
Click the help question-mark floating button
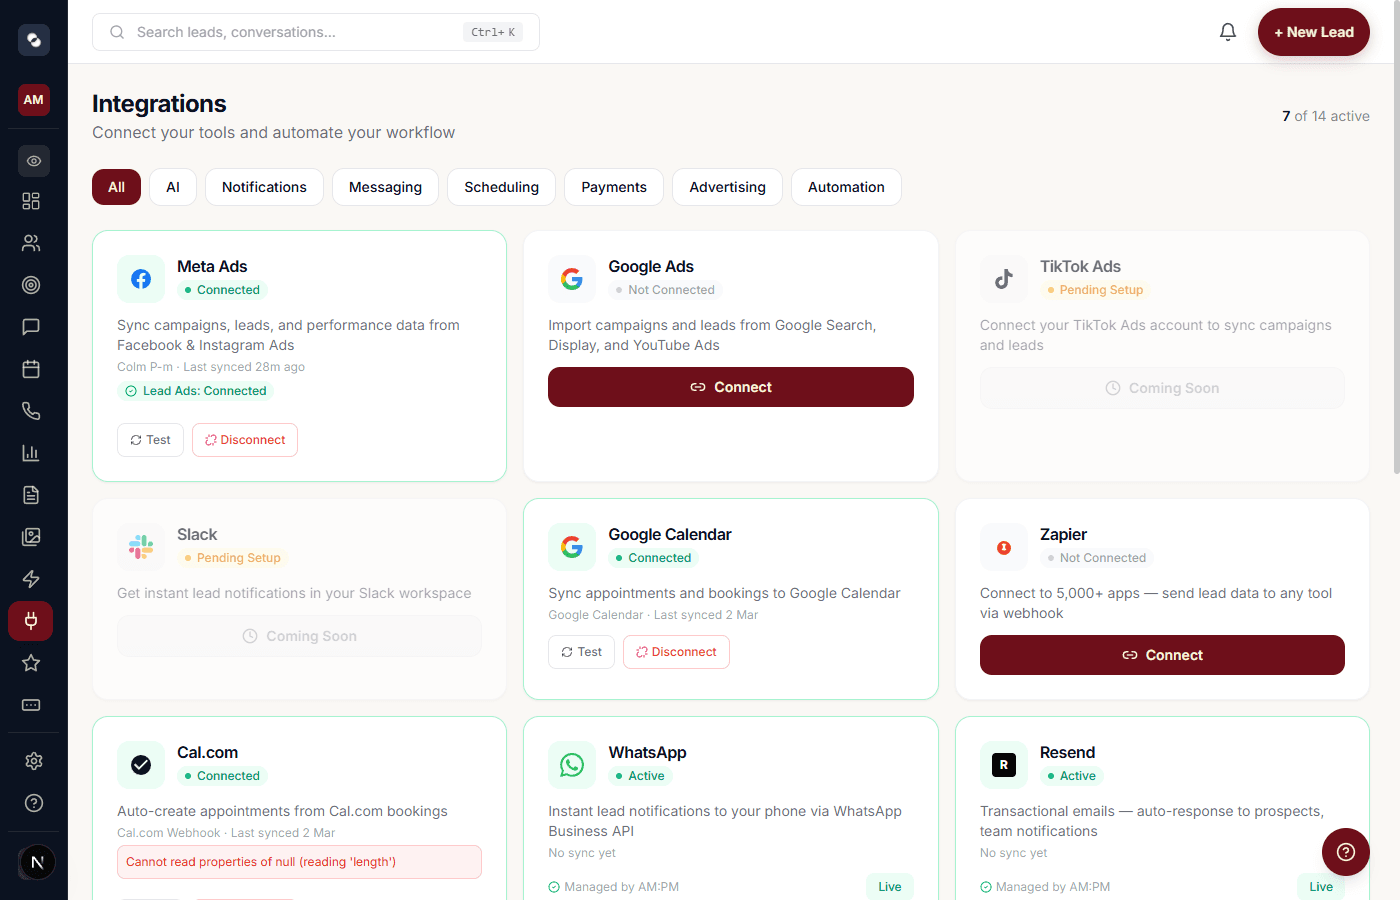[x=1345, y=851]
